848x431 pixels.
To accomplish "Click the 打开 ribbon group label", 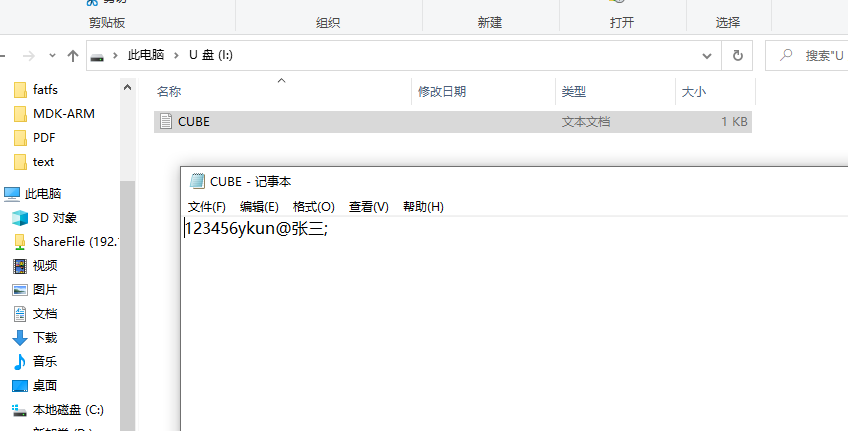I will [622, 23].
